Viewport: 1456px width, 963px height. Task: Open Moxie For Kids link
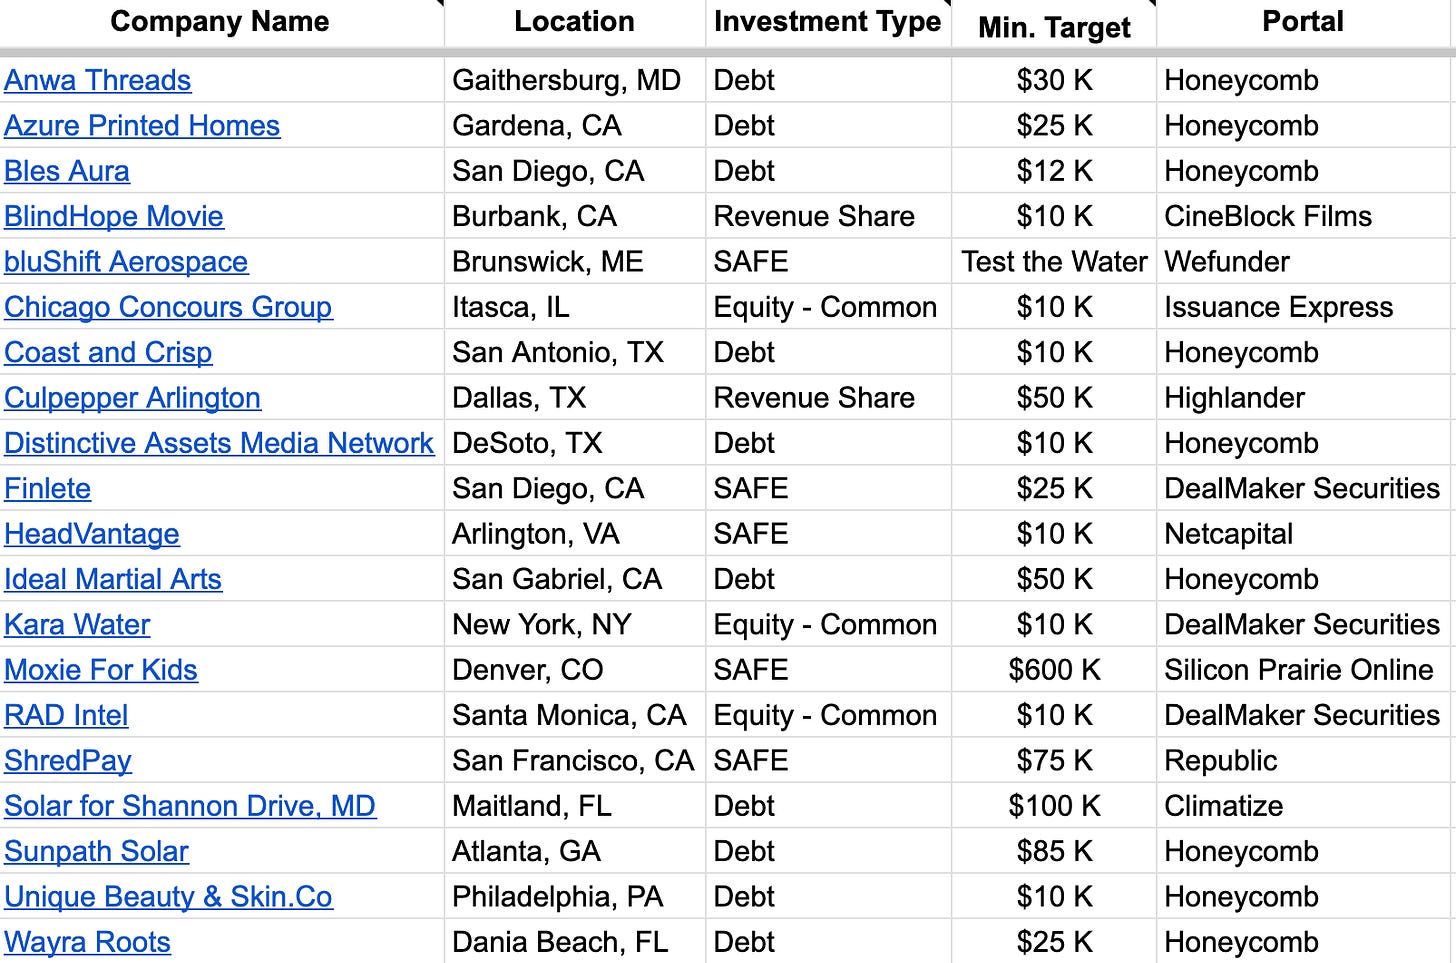(x=101, y=670)
